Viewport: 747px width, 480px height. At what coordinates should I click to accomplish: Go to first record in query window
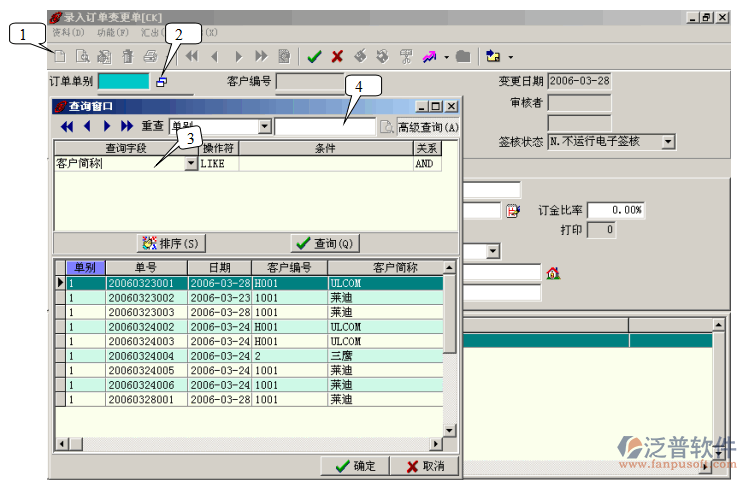[x=67, y=127]
